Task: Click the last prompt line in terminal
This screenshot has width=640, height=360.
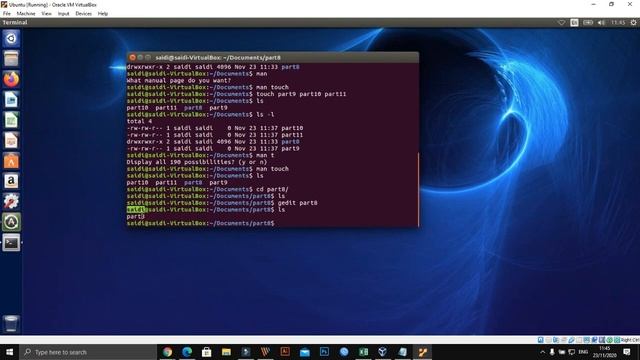Action: click(200, 223)
